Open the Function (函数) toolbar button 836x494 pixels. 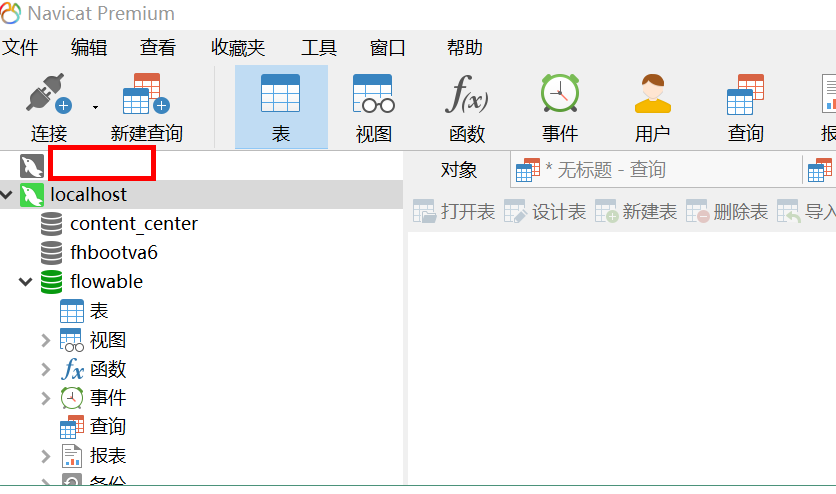[467, 108]
